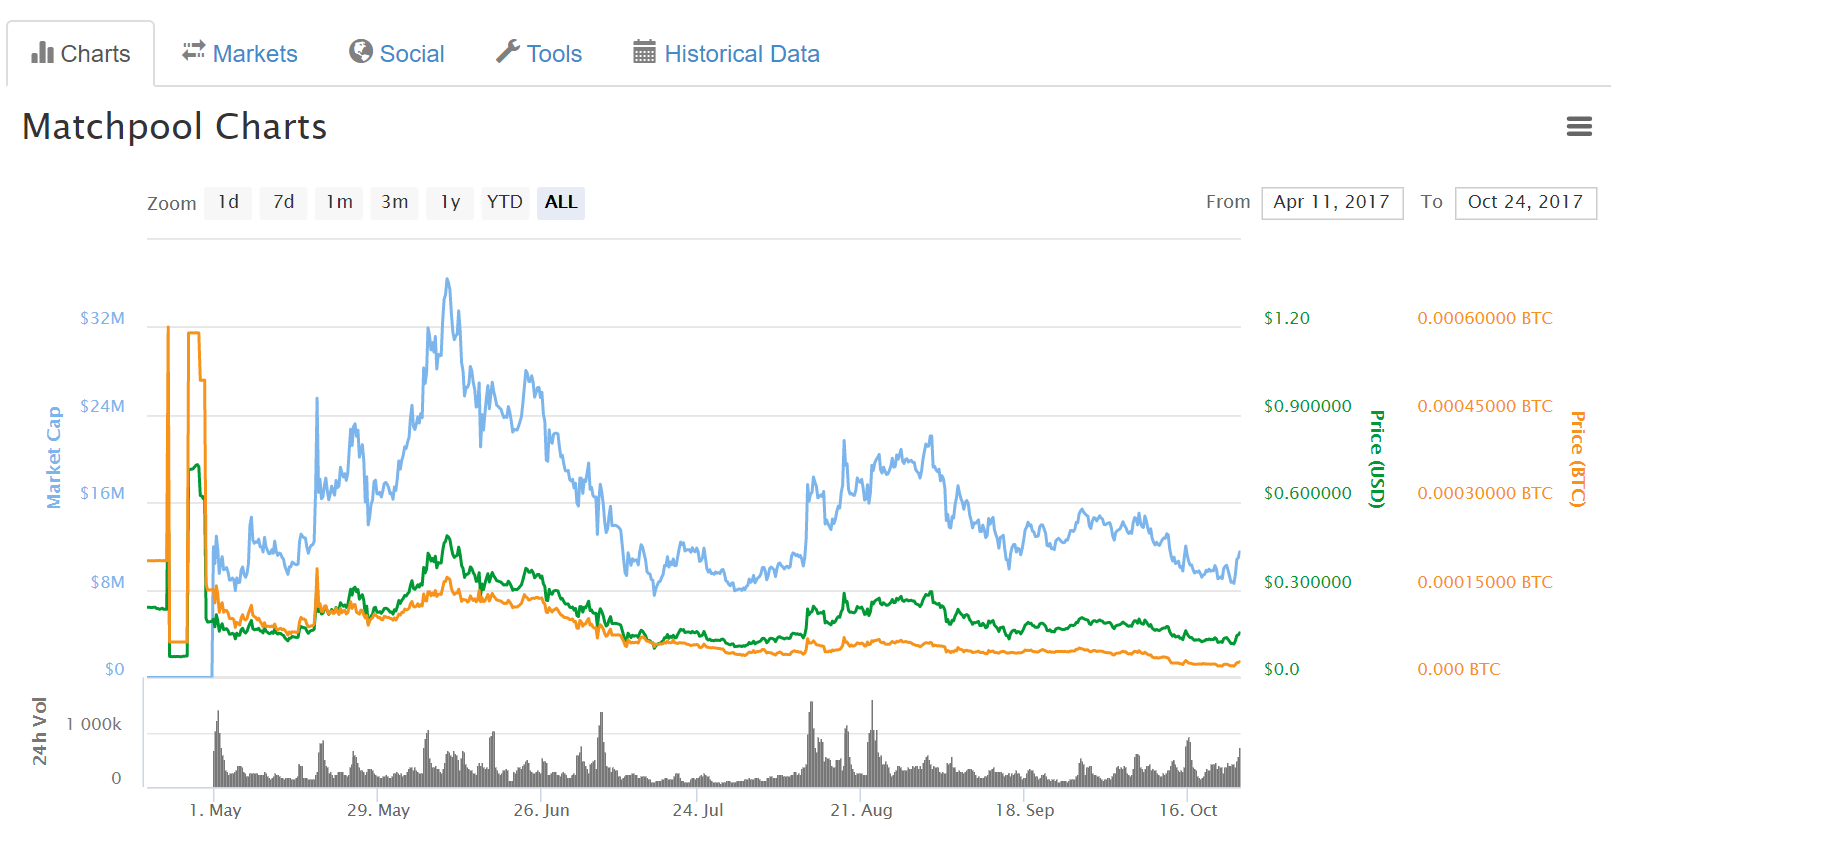Open the chart hamburger context menu
Image resolution: width=1821 pixels, height=851 pixels.
click(1579, 127)
